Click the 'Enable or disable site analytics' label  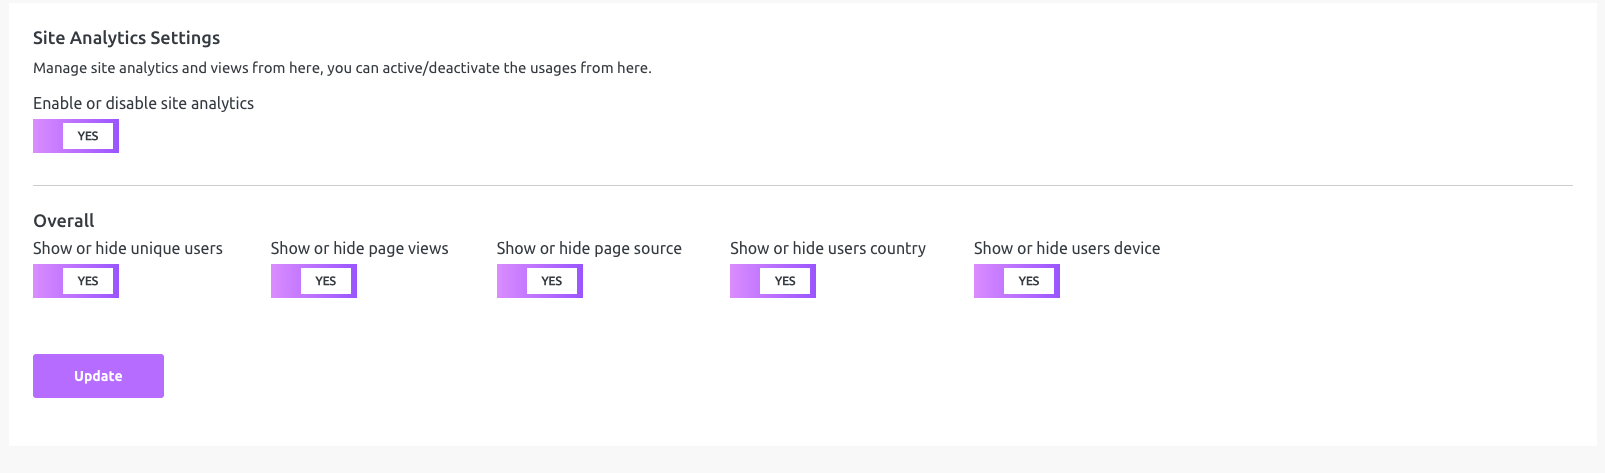coord(143,103)
